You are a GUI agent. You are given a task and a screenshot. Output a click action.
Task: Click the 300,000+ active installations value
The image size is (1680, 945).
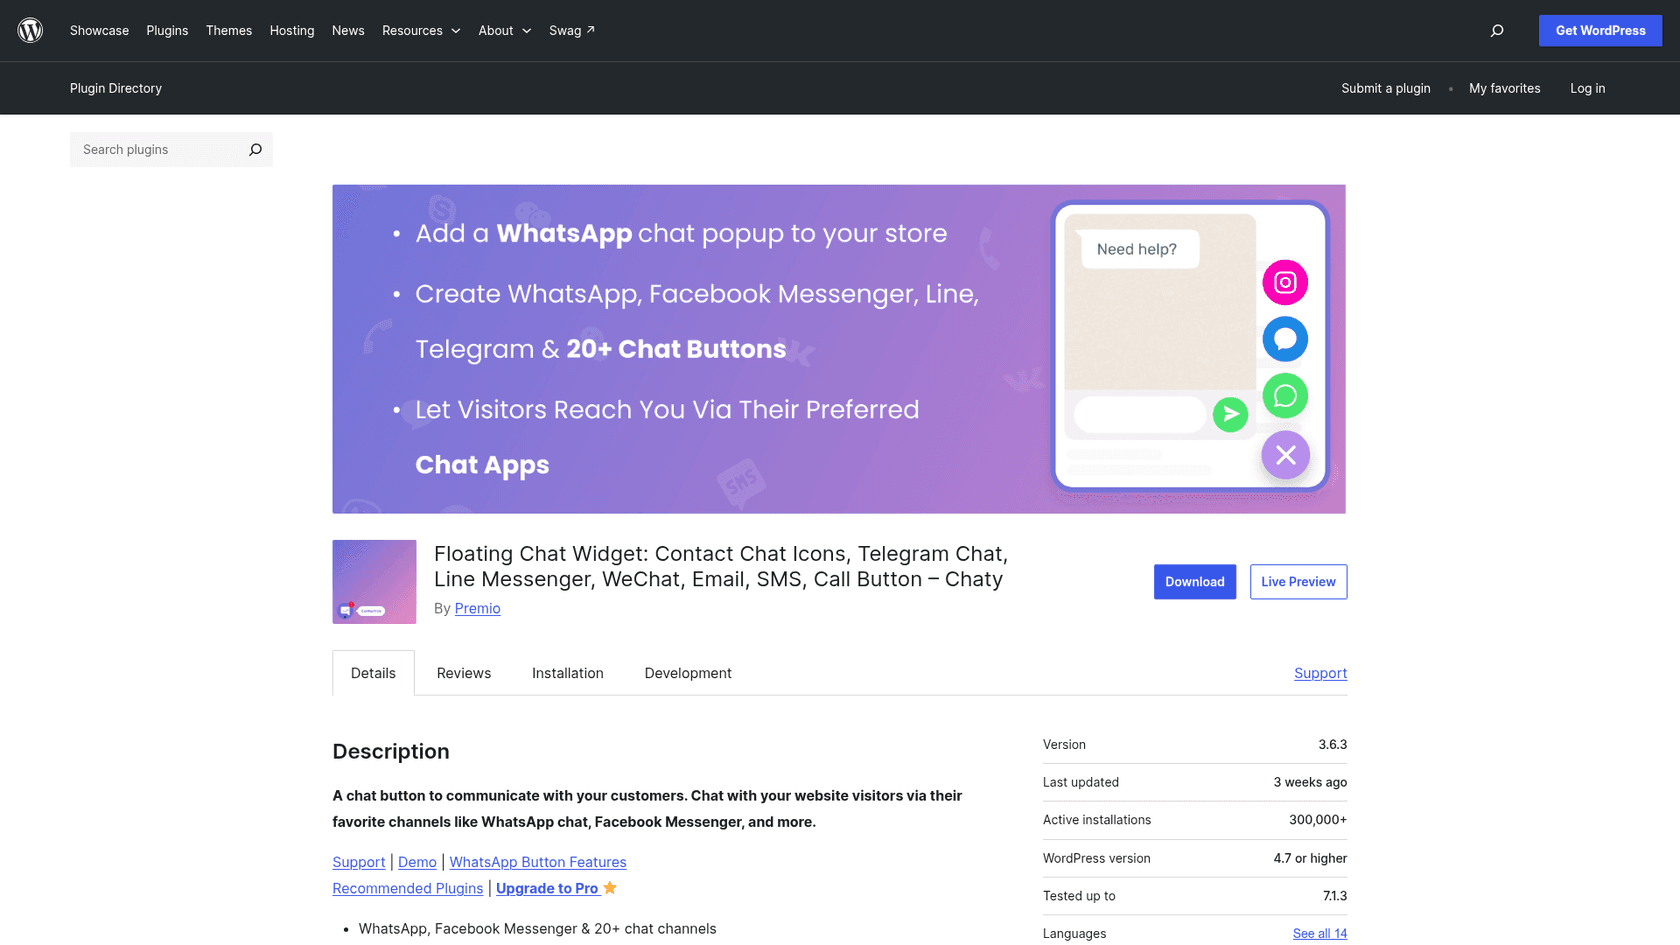pyautogui.click(x=1317, y=820)
